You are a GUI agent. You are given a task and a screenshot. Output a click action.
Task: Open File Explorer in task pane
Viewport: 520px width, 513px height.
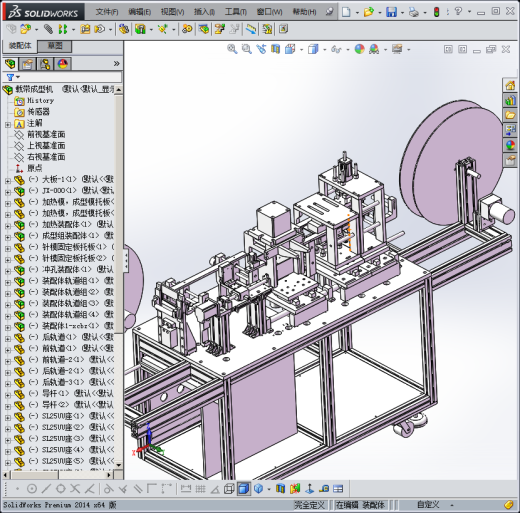pyautogui.click(x=510, y=115)
